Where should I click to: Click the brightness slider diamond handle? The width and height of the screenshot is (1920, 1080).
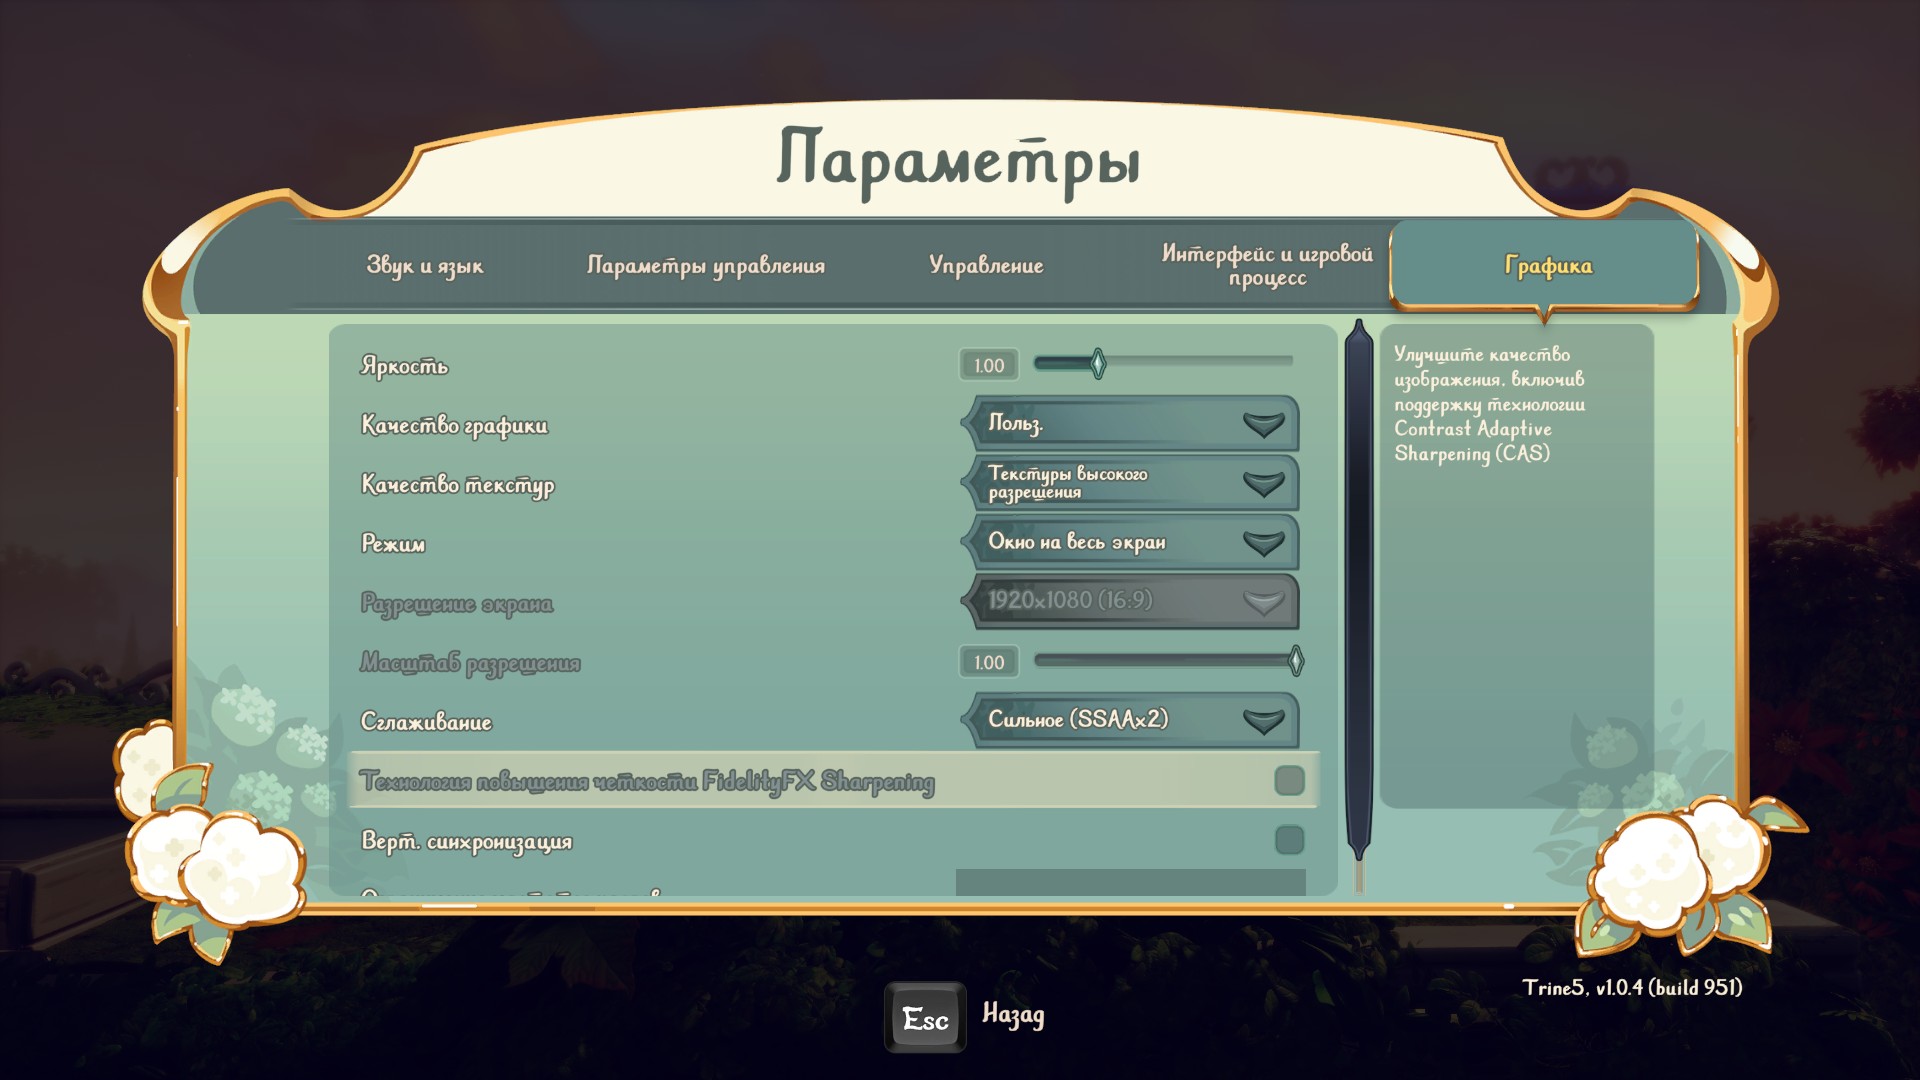coord(1098,364)
